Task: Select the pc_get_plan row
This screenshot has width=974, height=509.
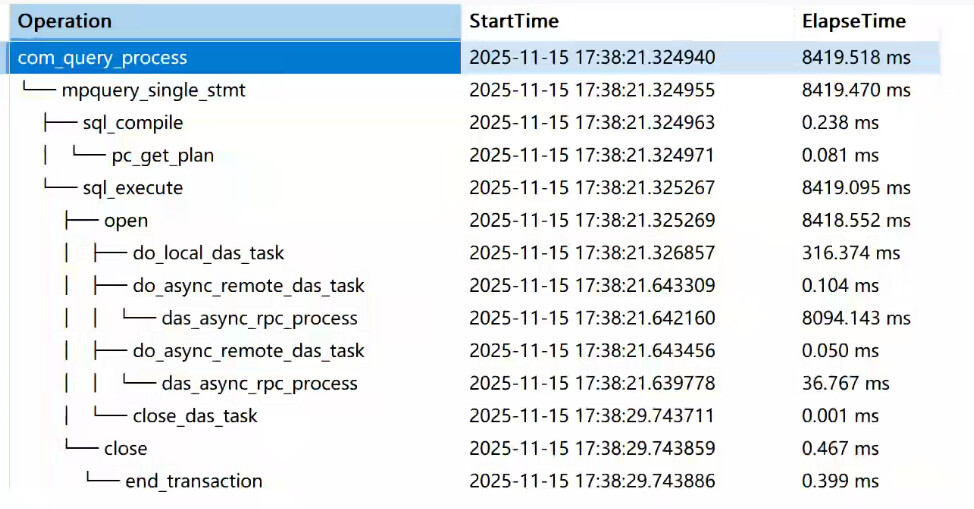Action: (x=162, y=155)
